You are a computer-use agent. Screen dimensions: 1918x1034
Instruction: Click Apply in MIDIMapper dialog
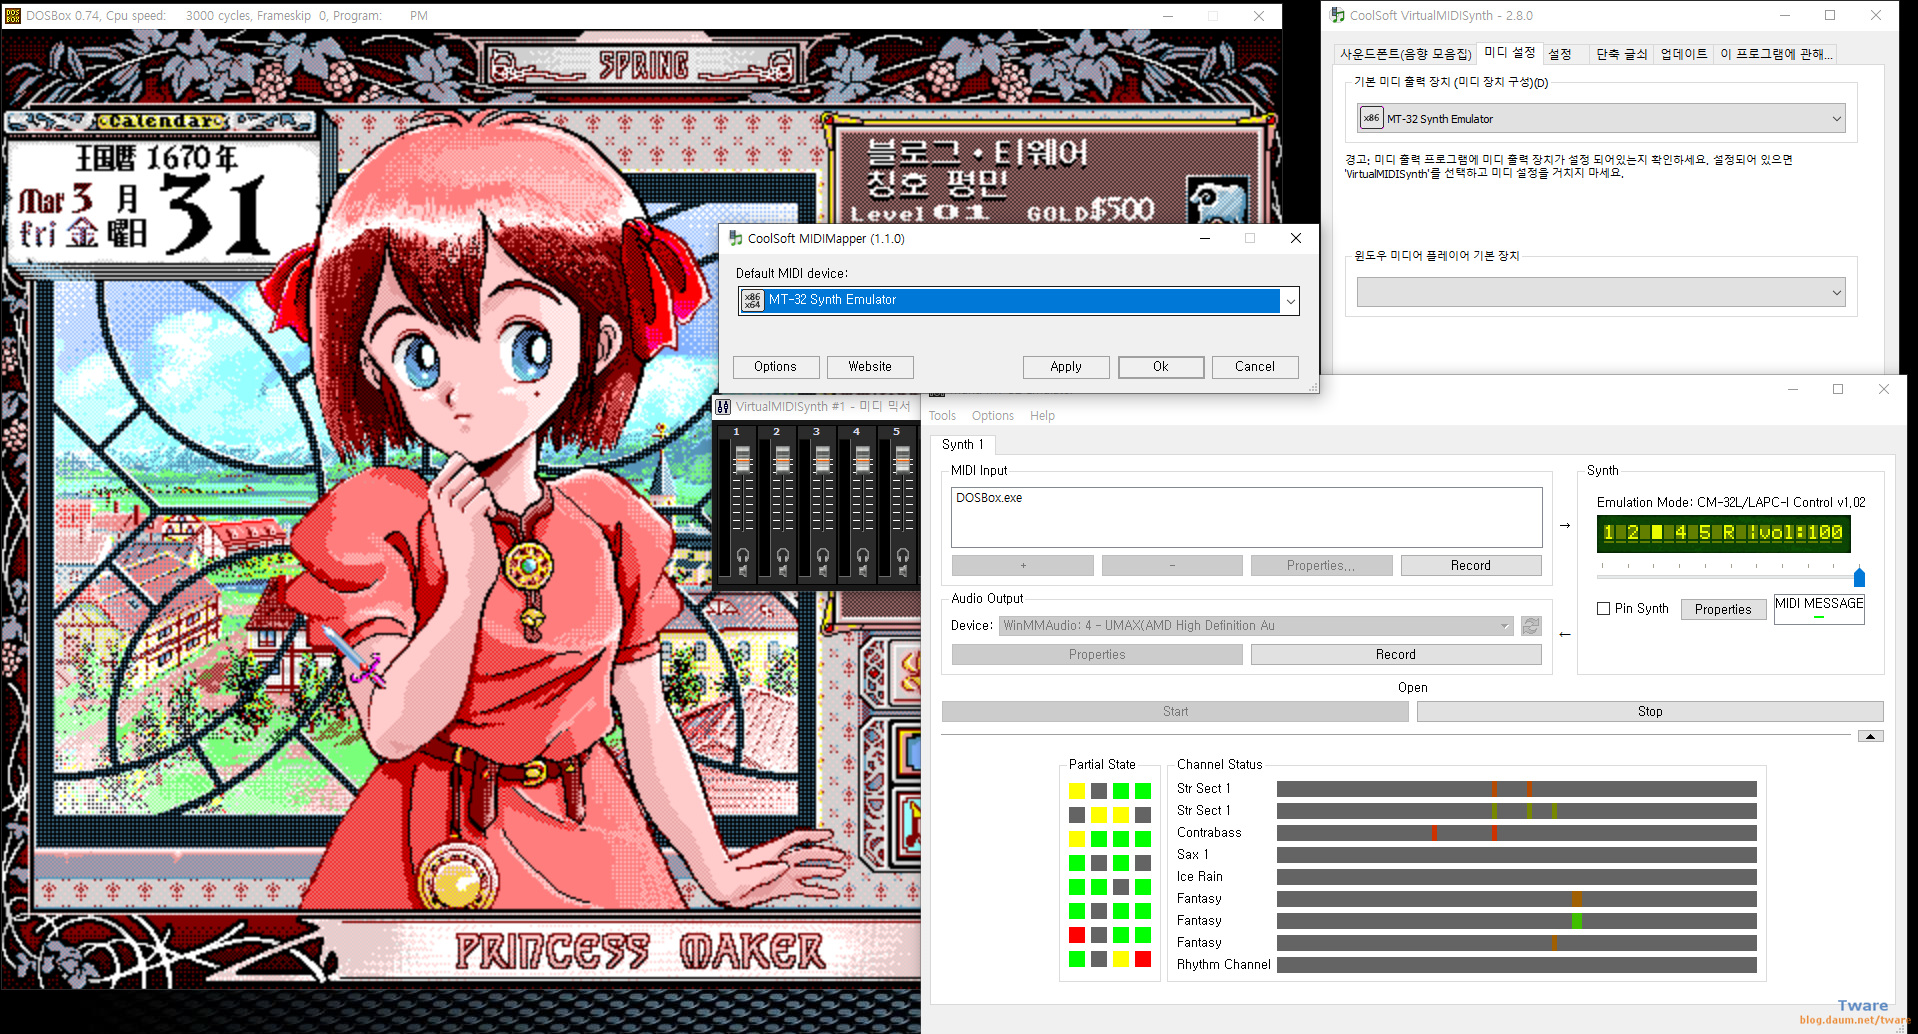coord(1066,367)
